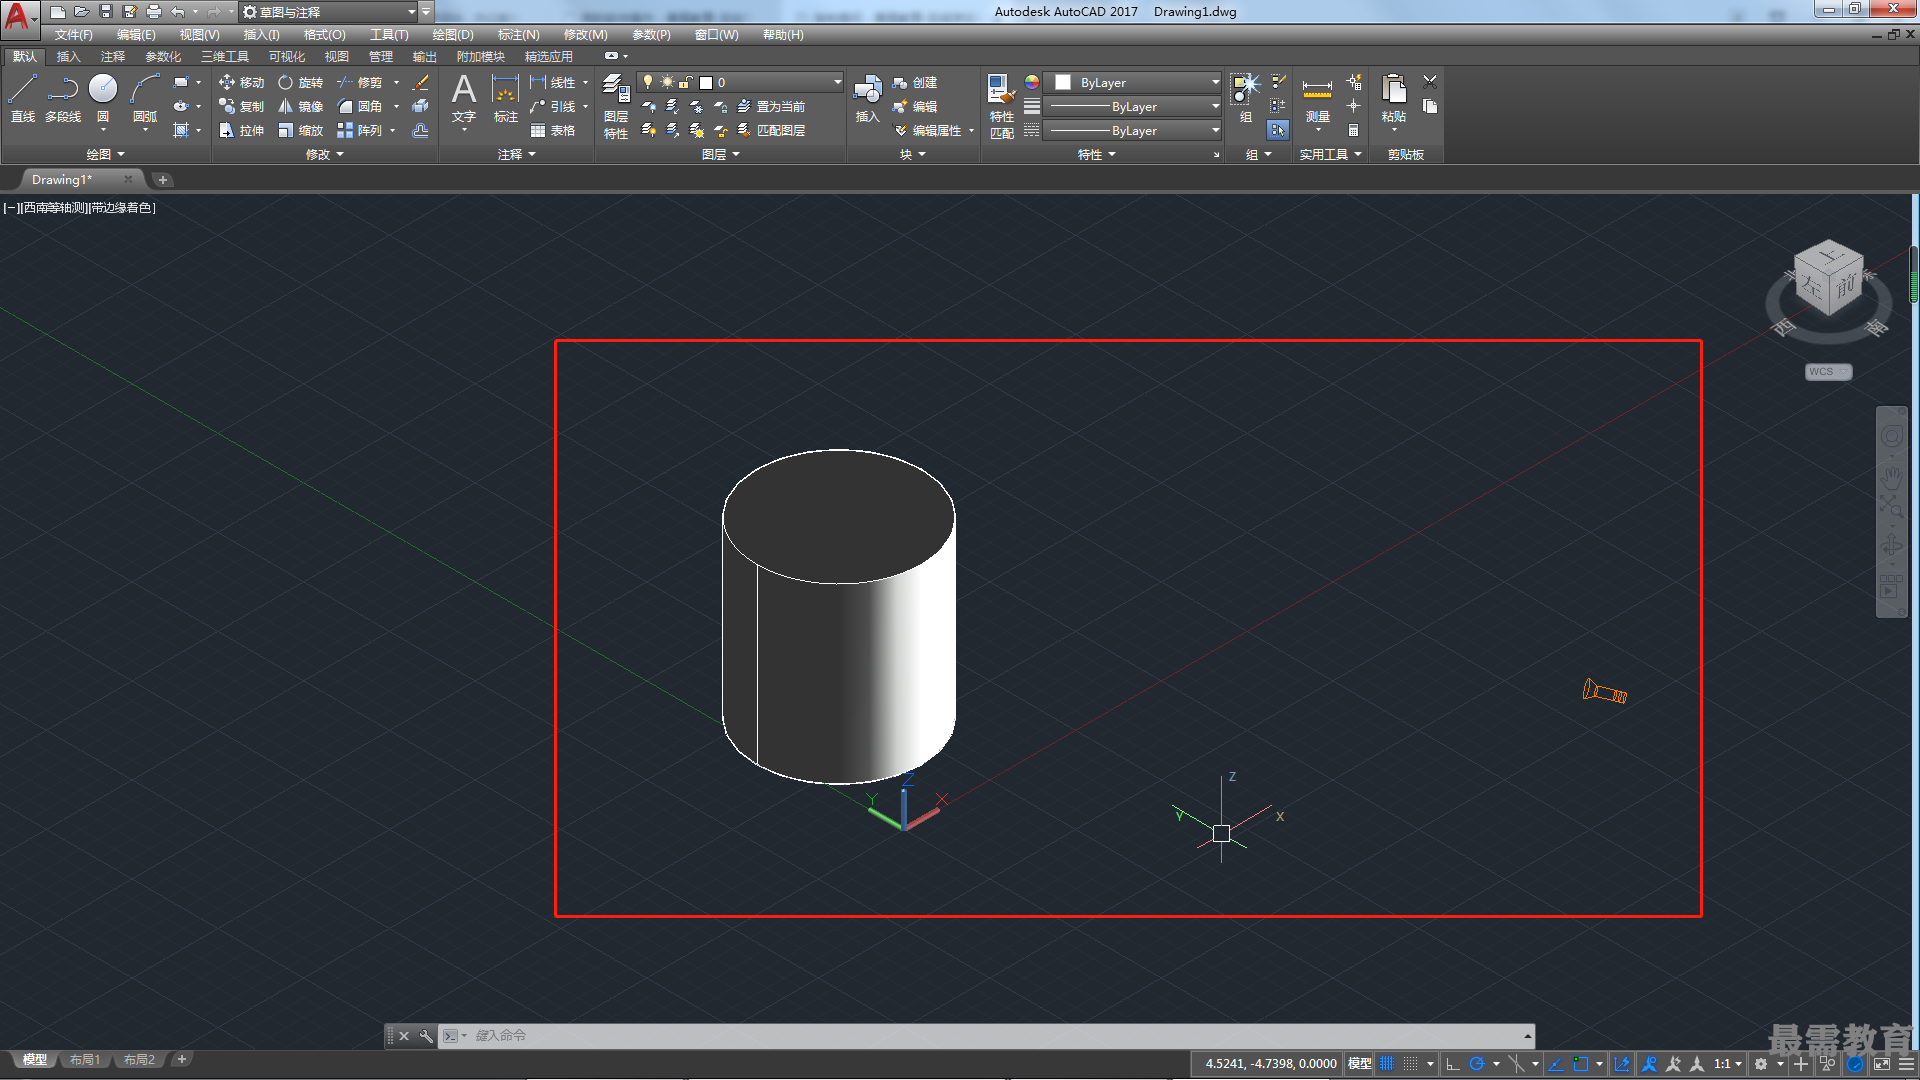Expand the 绘图 (Draw) panel
The width and height of the screenshot is (1920, 1080).
[x=105, y=154]
